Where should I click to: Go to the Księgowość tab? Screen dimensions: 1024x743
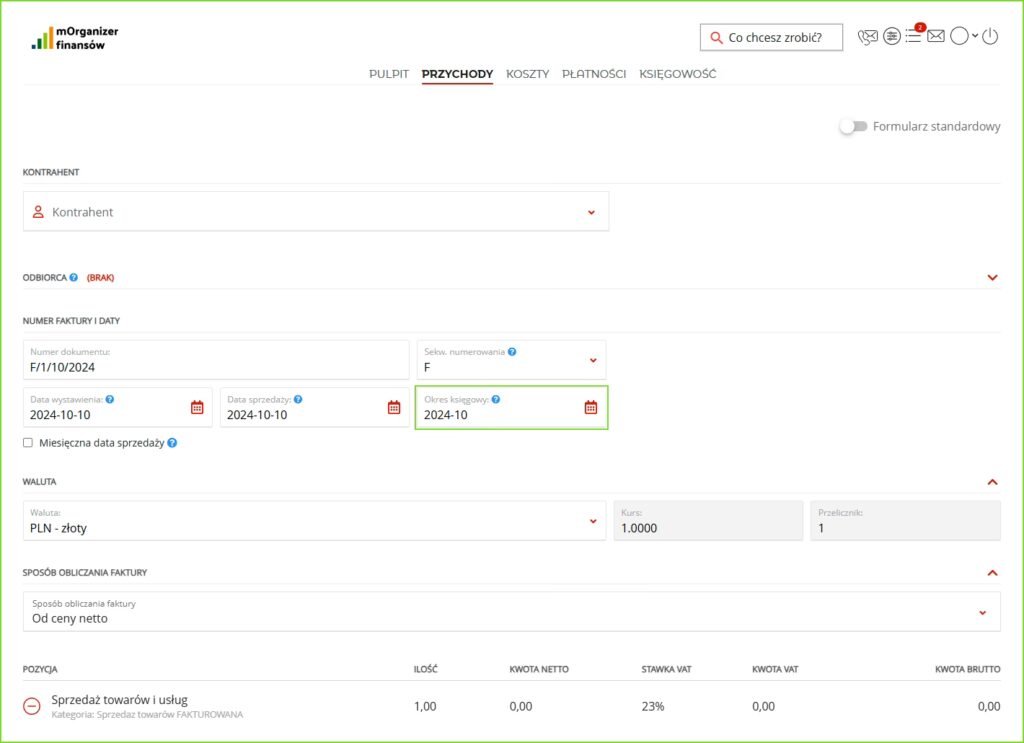(x=677, y=74)
